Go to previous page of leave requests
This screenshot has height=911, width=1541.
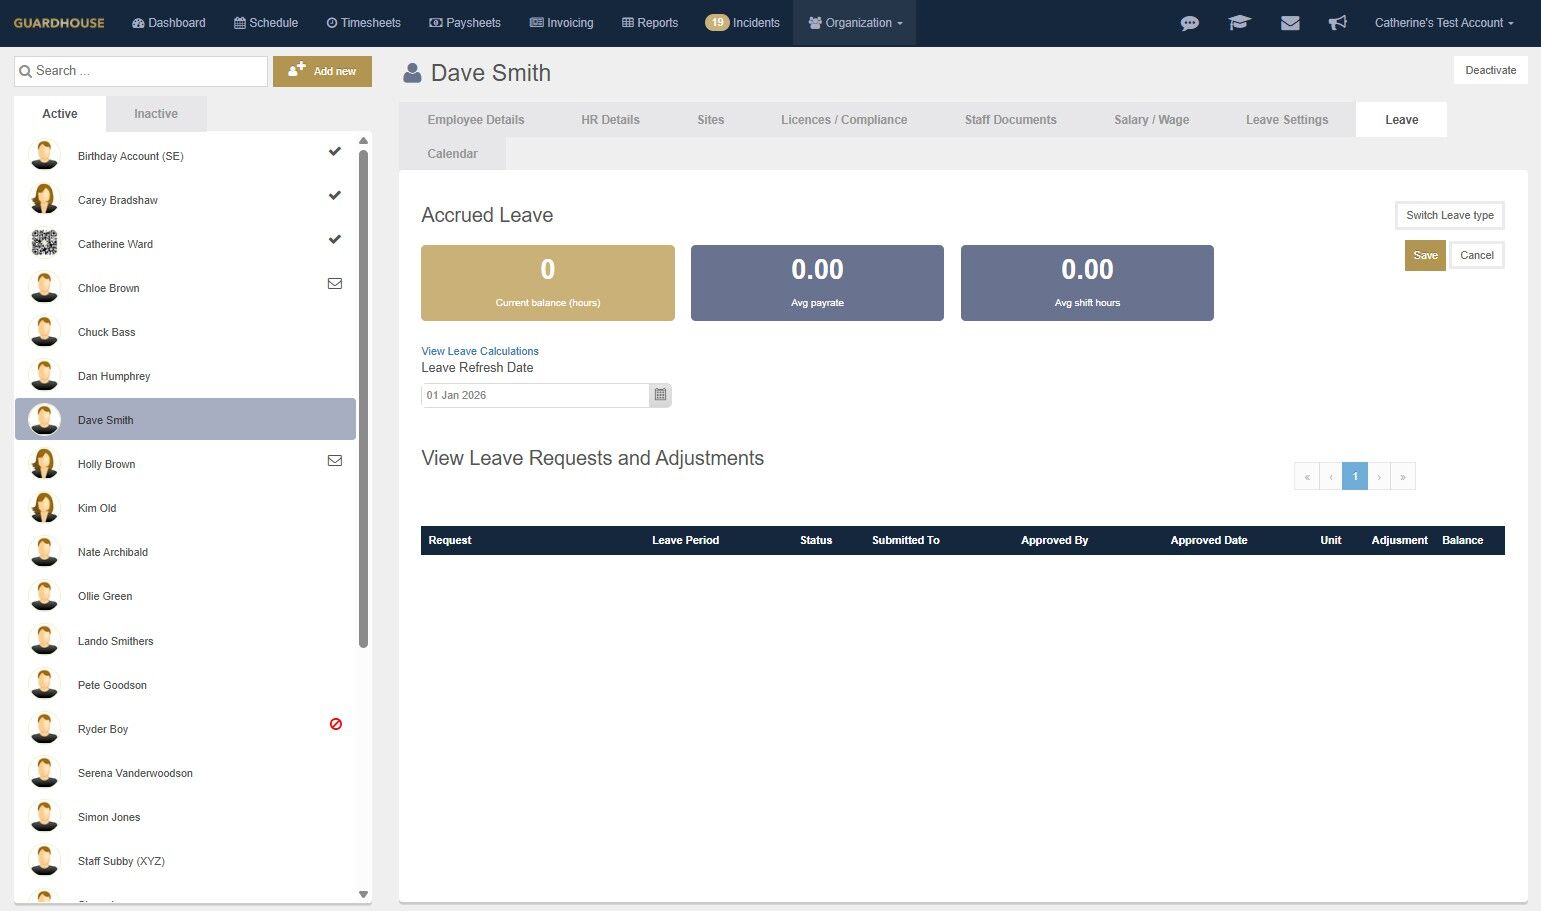coord(1331,477)
